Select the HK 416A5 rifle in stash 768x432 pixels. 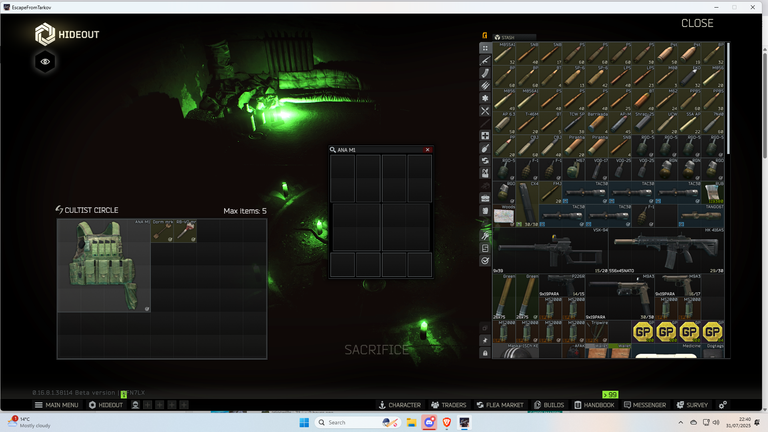667,250
